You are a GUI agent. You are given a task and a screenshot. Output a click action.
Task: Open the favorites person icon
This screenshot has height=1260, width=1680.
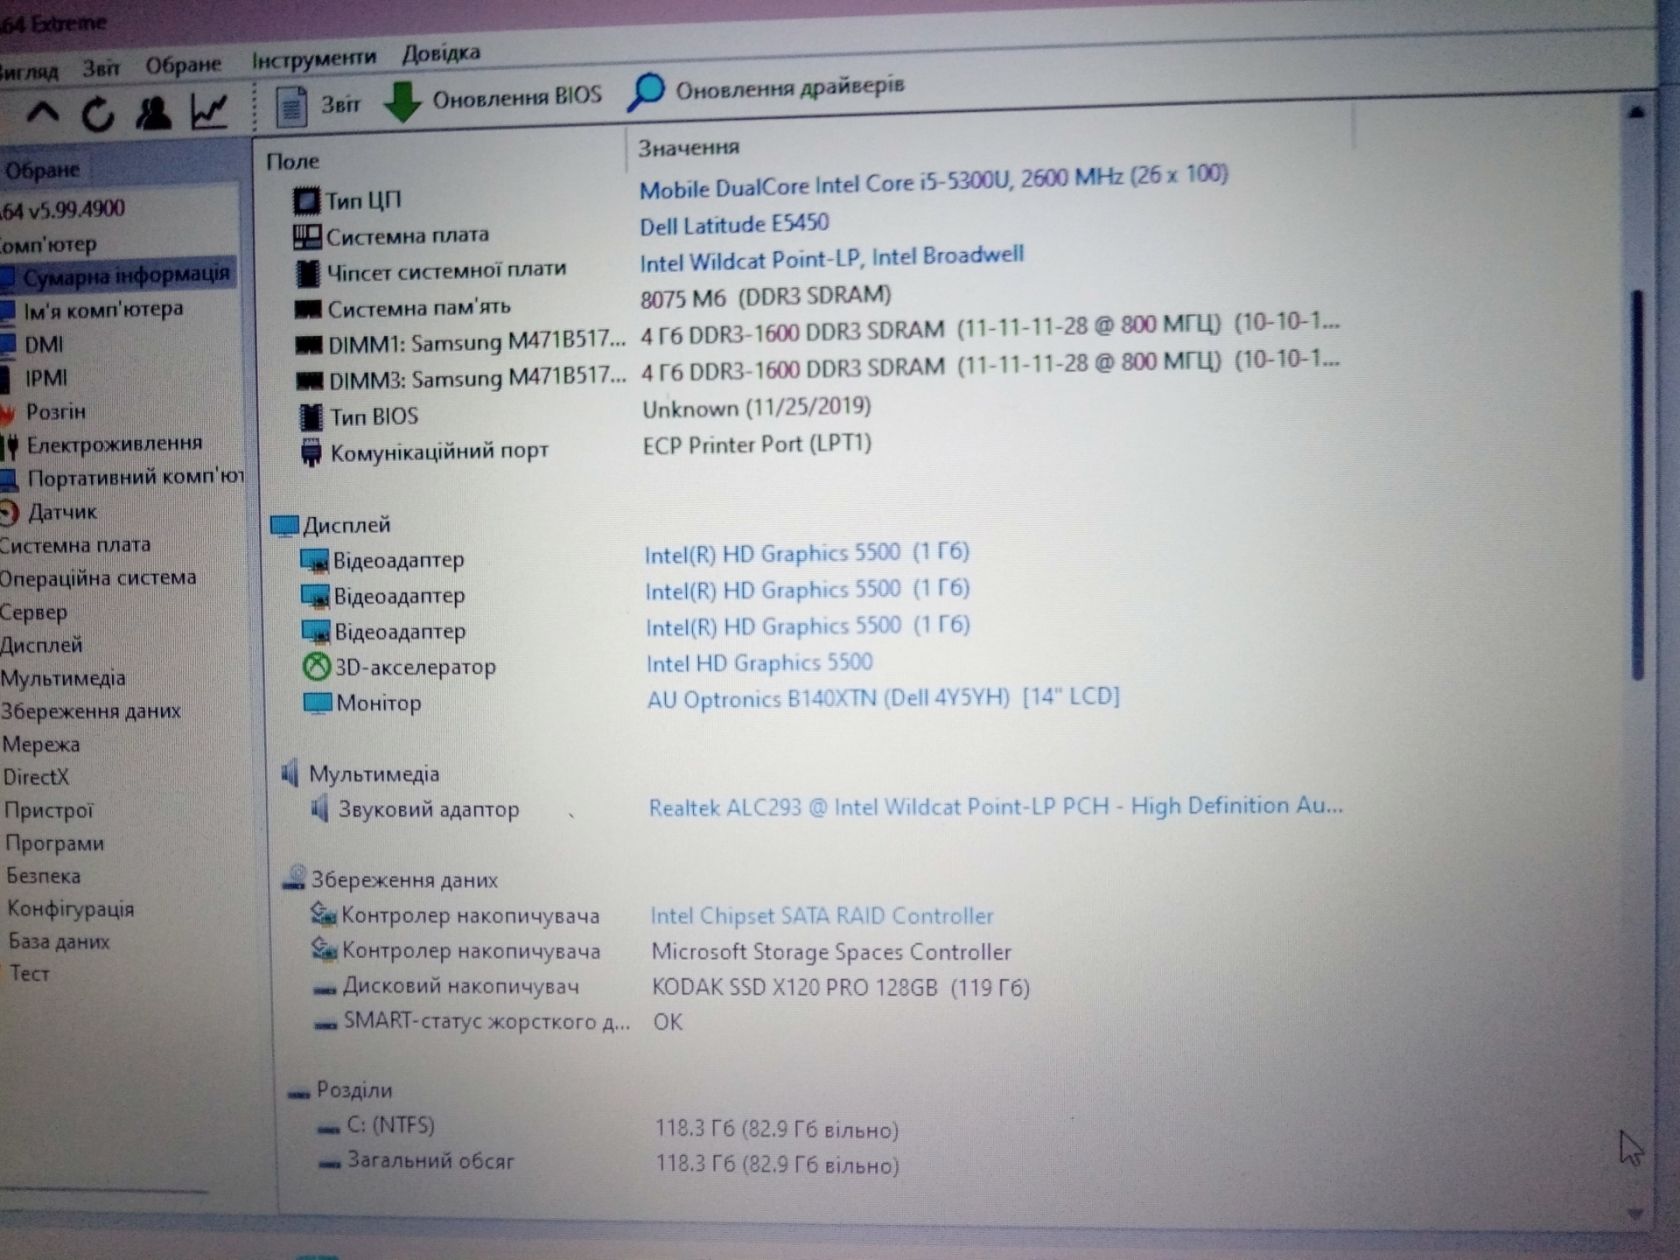(153, 112)
